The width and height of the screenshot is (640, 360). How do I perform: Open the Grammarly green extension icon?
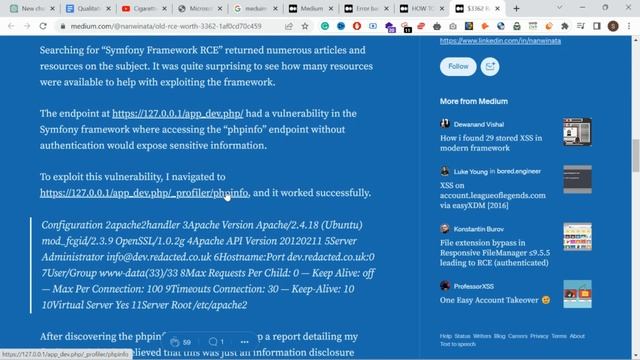(x=325, y=26)
